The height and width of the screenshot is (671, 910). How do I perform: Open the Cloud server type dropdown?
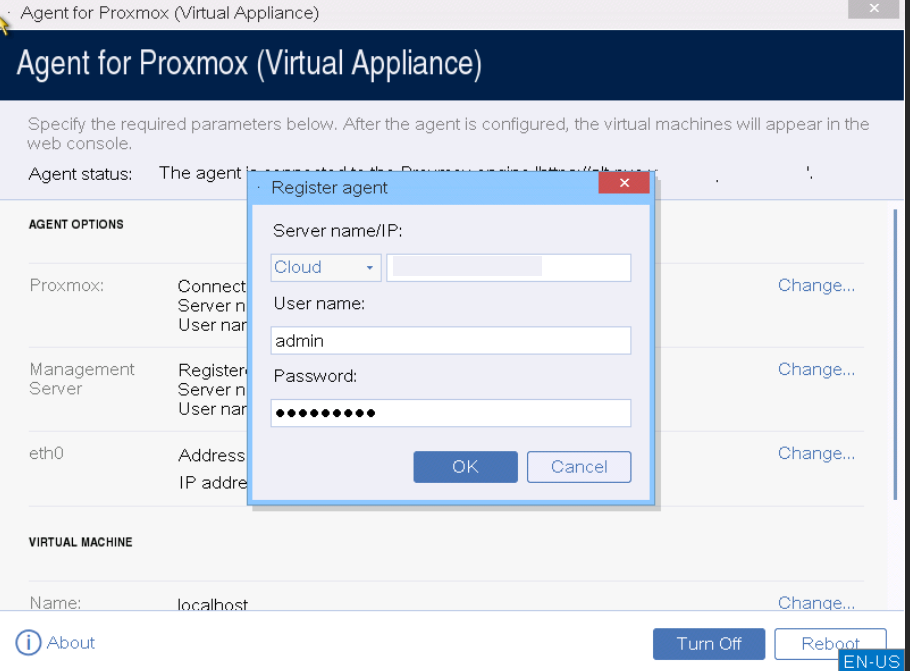pyautogui.click(x=326, y=268)
